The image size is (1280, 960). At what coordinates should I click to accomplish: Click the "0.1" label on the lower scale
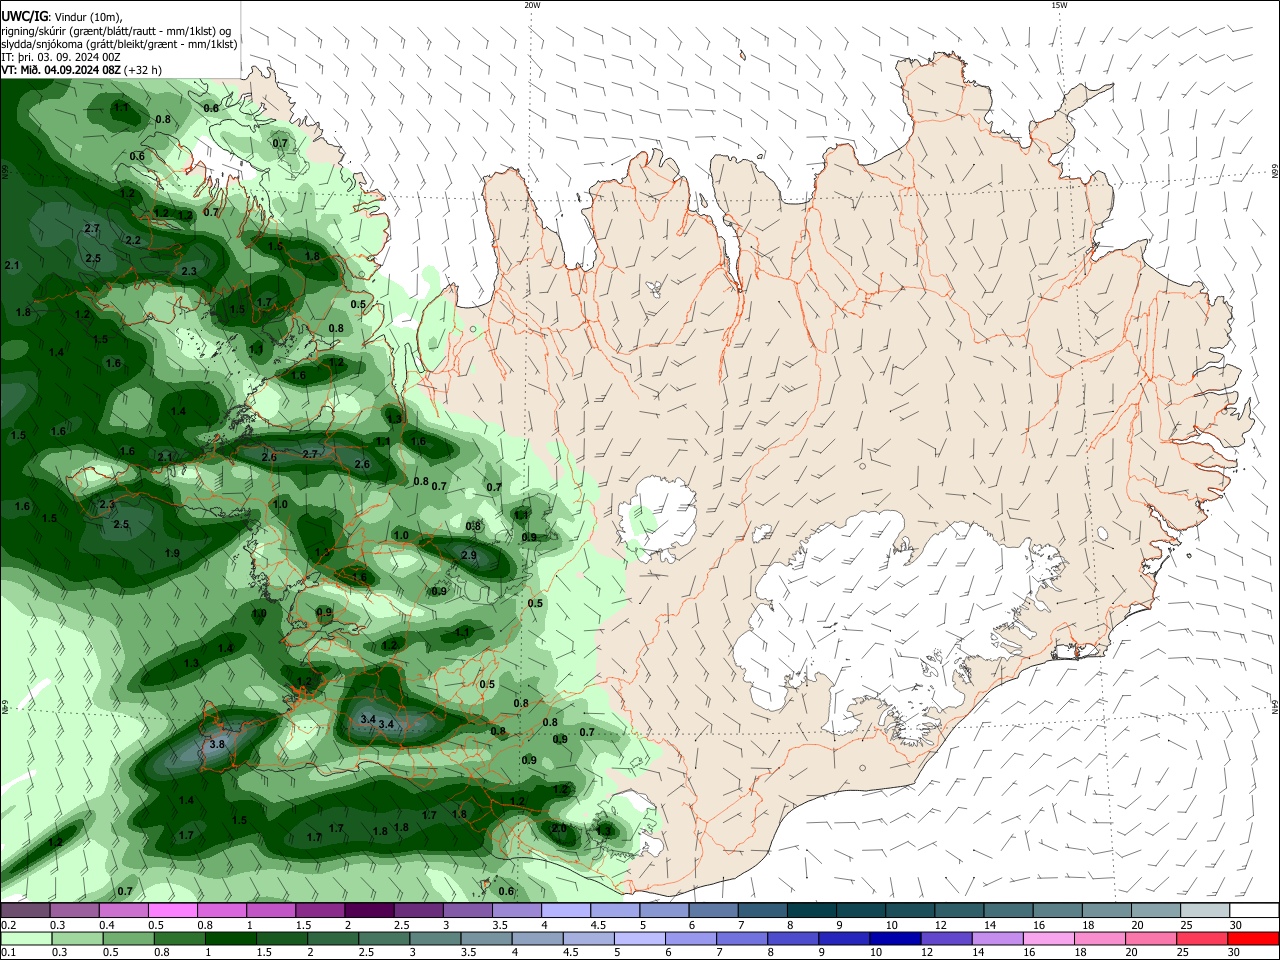(x=8, y=953)
